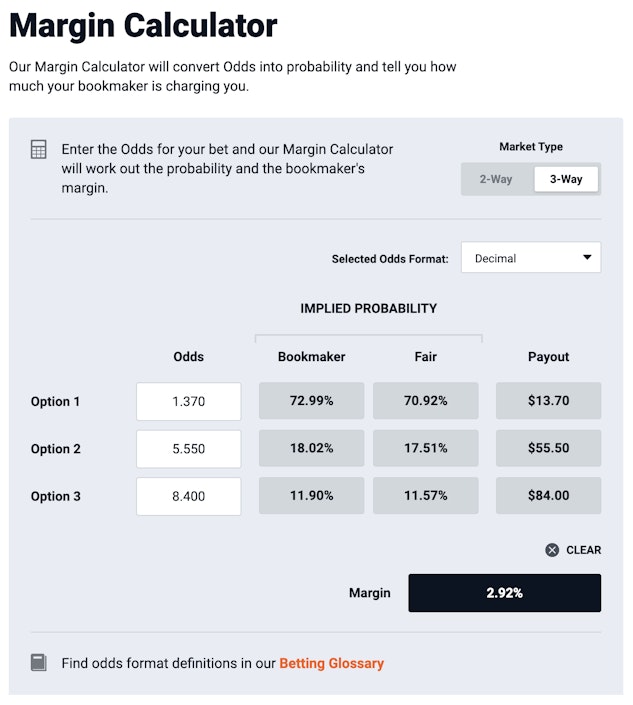Click the Option 3 bookmaker probability 11.90%
This screenshot has width=633, height=705.
[312, 496]
